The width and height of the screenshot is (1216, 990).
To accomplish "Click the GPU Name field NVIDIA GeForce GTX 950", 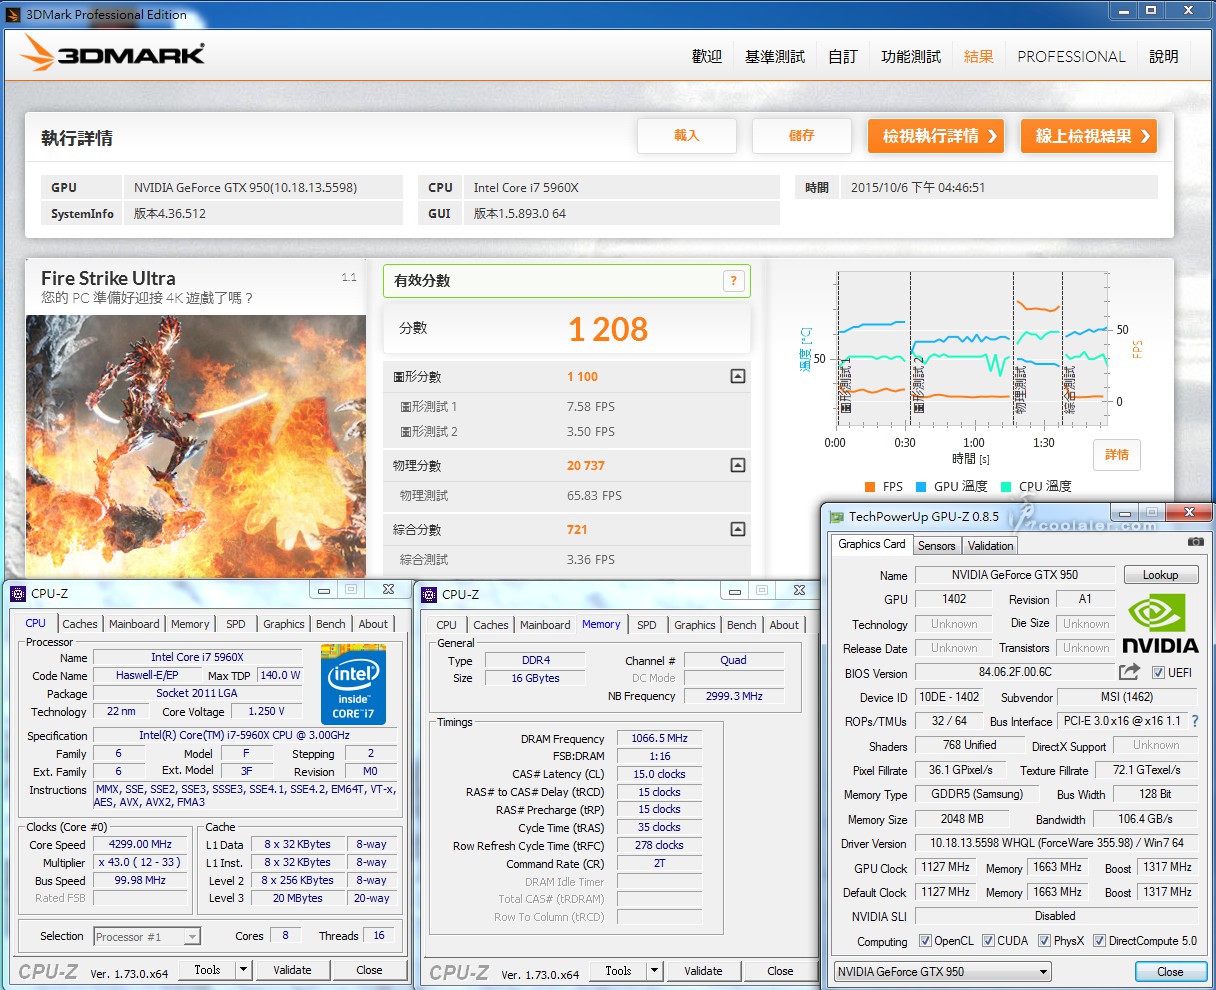I will click(1014, 575).
